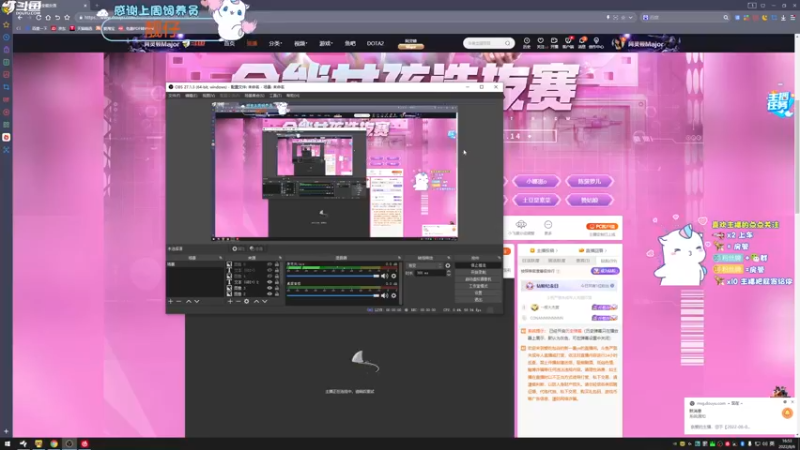The image size is (800, 450).
Task: Go to Douyu 首页 nav tab
Action: click(229, 43)
